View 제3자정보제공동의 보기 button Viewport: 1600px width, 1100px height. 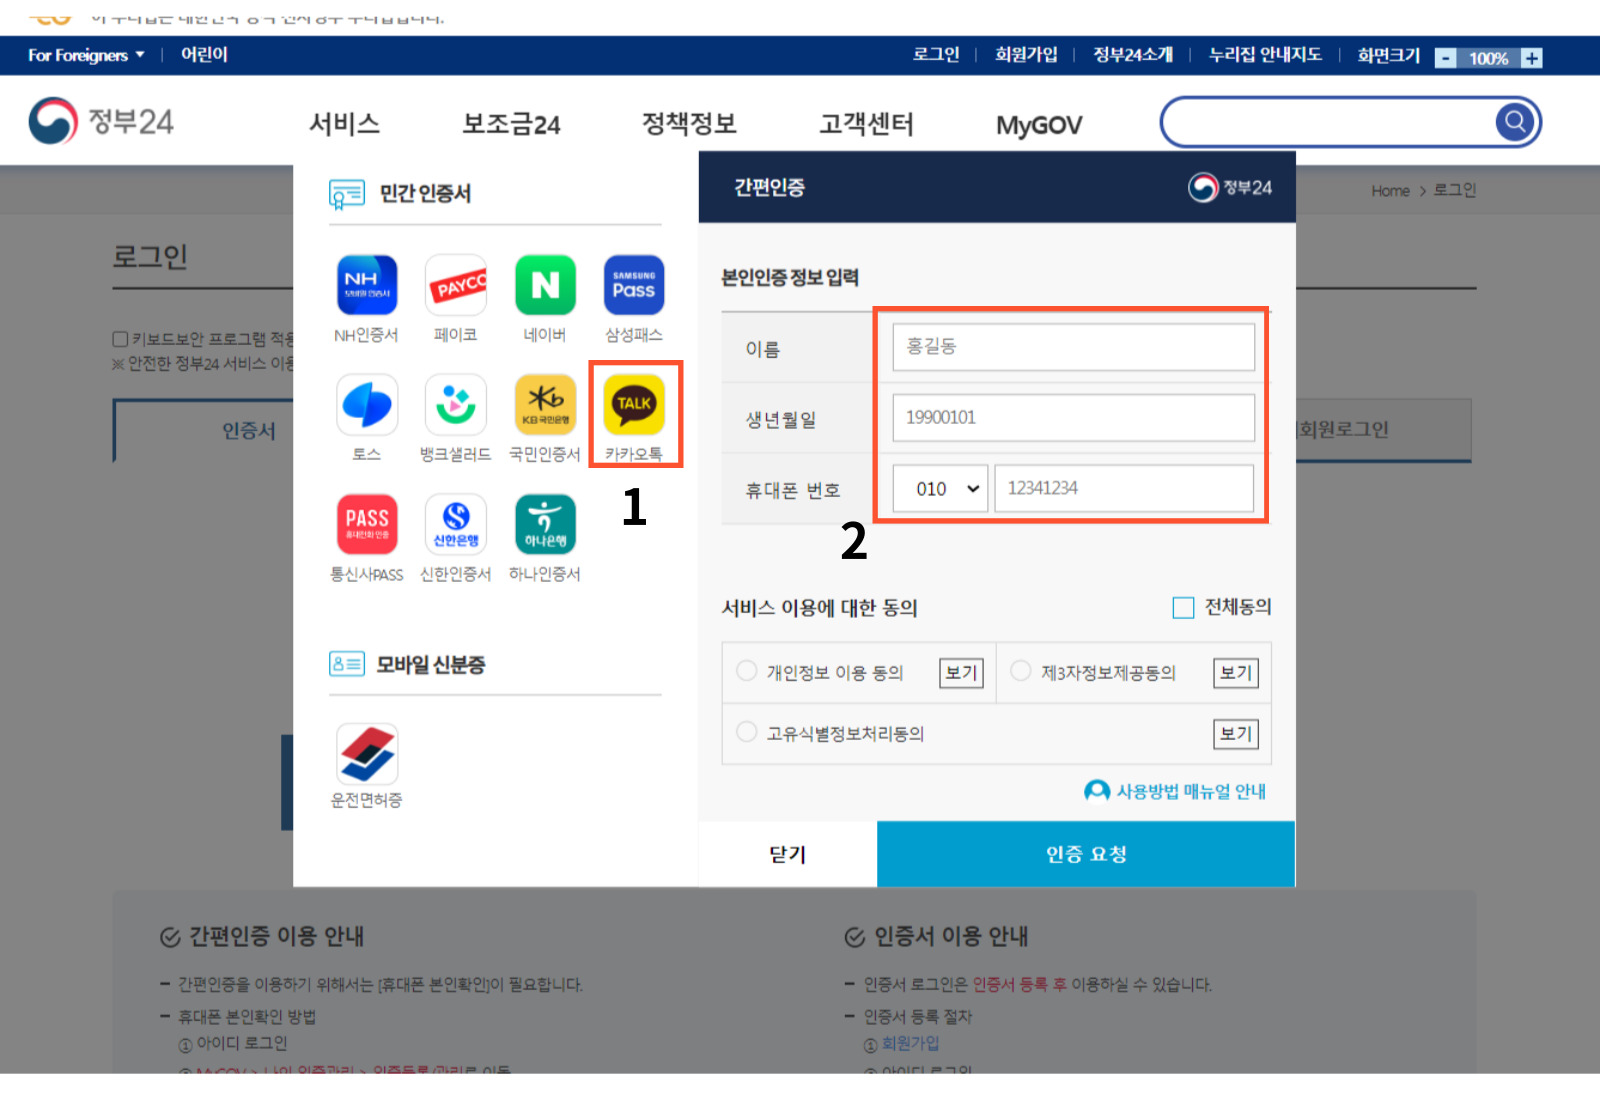tap(1236, 673)
